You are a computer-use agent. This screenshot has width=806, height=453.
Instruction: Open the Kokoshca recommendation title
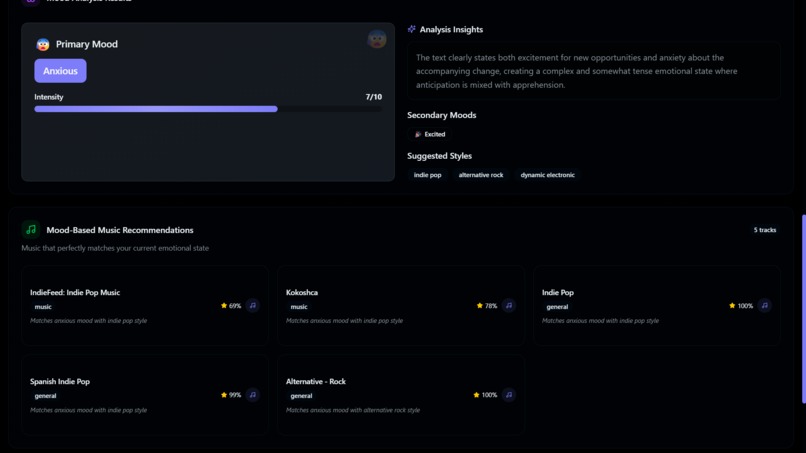pyautogui.click(x=302, y=292)
